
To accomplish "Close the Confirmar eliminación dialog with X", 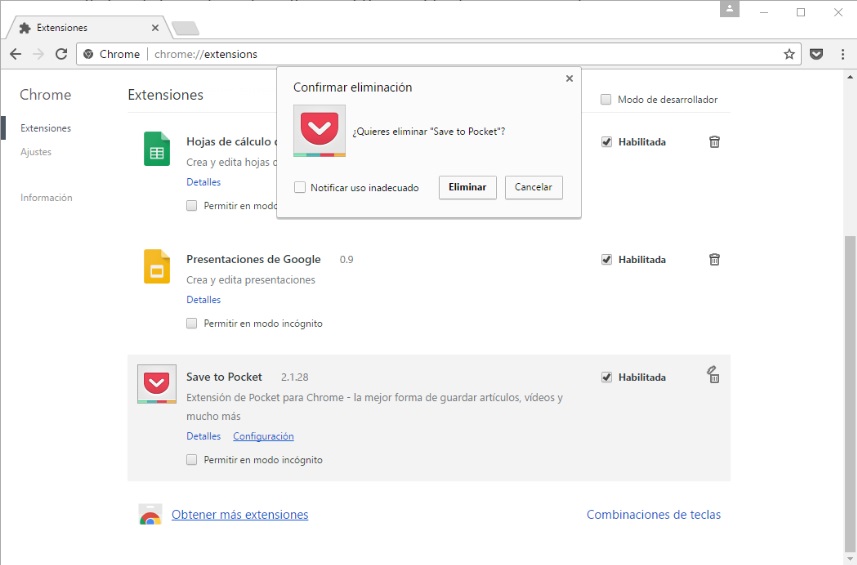I will point(569,78).
